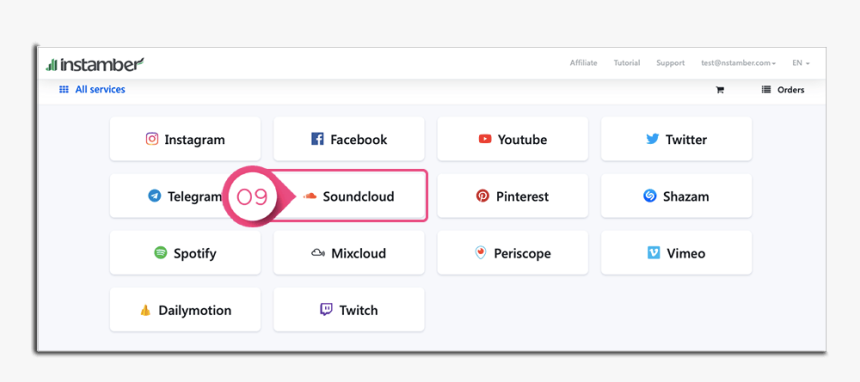Click the Mixcloud cloud icon
The height and width of the screenshot is (382, 860).
(318, 253)
